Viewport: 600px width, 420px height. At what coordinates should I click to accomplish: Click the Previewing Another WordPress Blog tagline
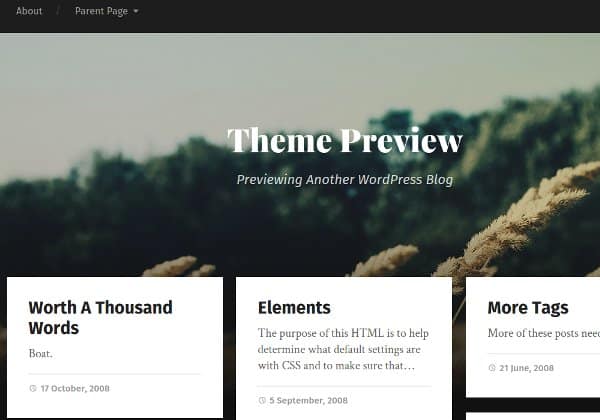coord(345,179)
